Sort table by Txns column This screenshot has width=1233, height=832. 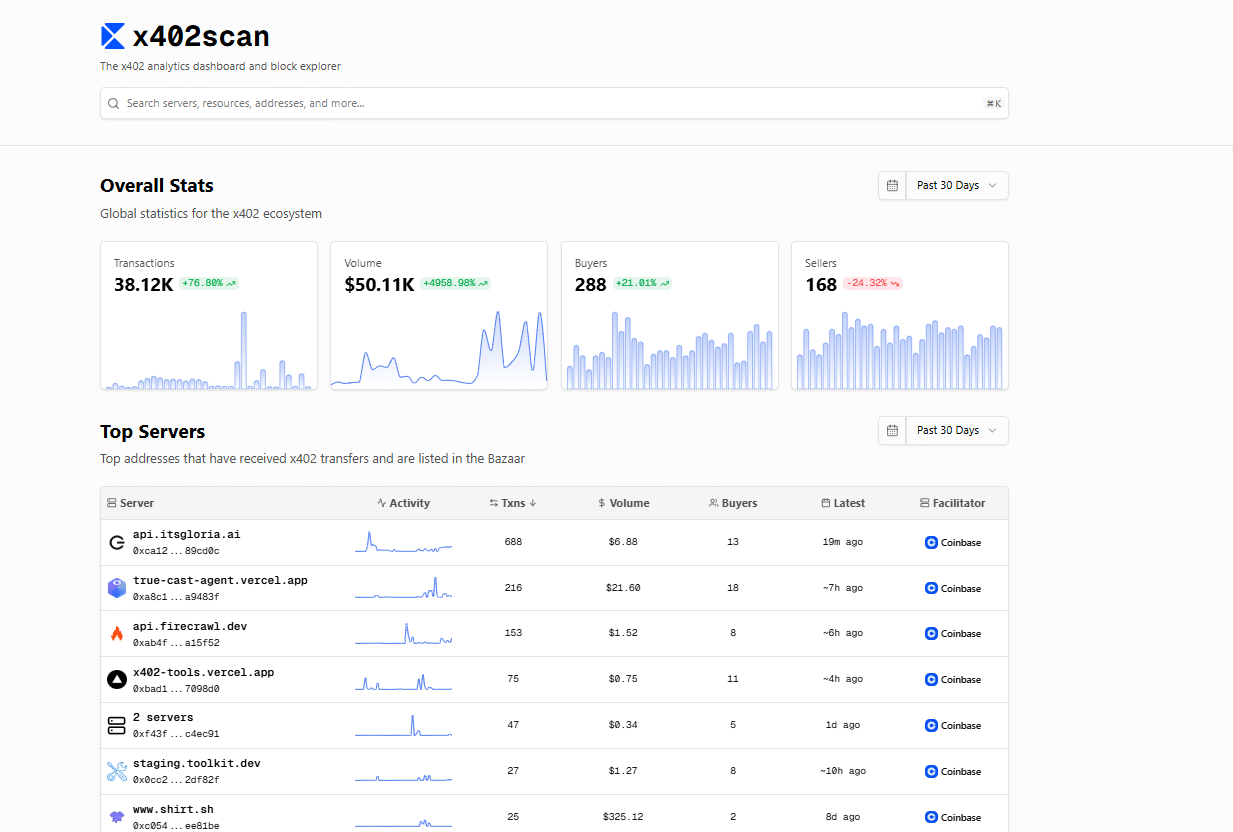coord(513,504)
